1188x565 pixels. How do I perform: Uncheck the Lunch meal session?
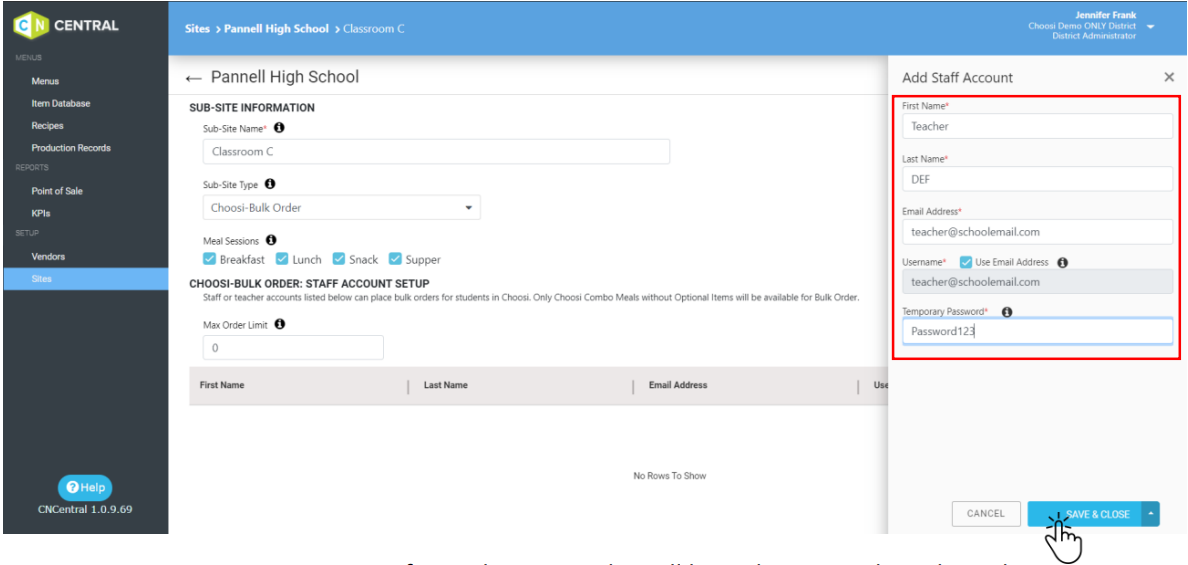coord(282,259)
